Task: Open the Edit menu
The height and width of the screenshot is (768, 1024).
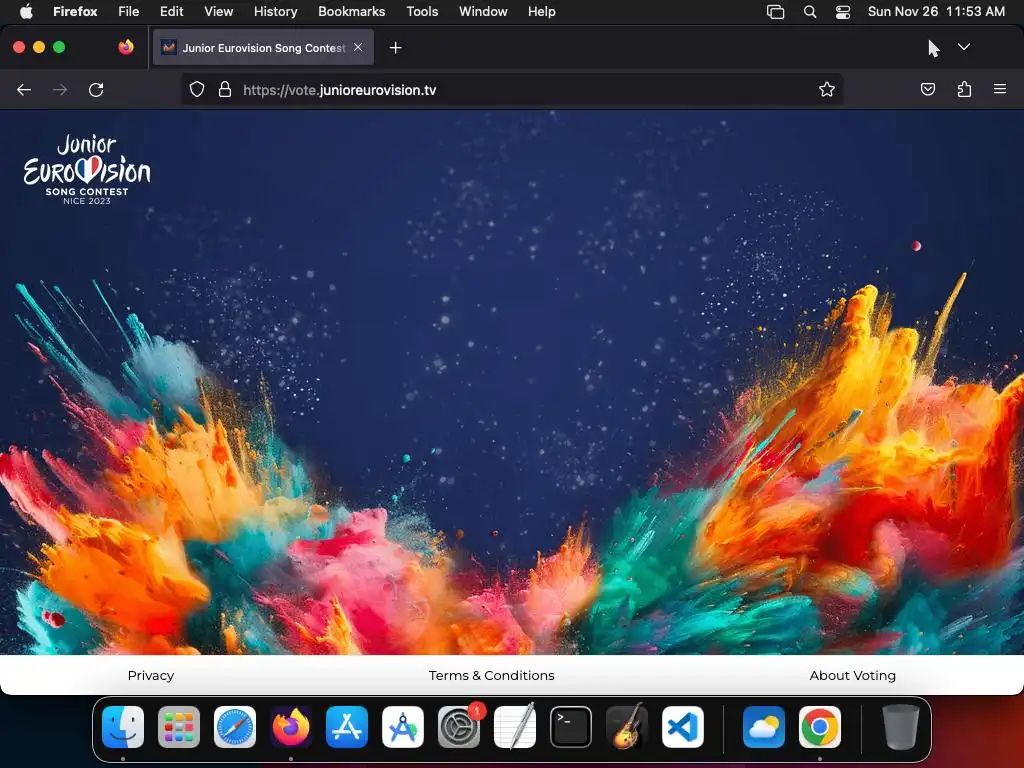Action: [x=172, y=11]
